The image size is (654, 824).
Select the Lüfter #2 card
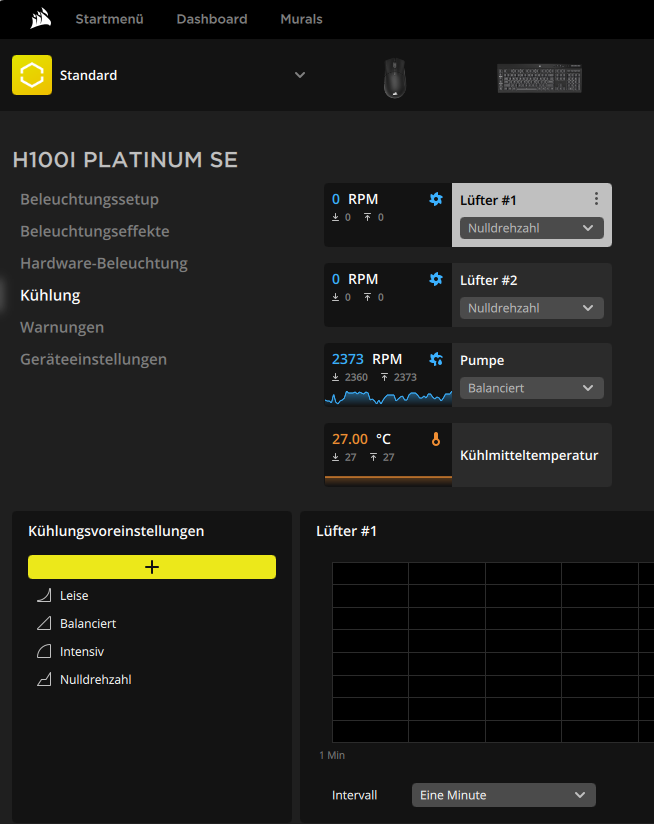click(468, 295)
